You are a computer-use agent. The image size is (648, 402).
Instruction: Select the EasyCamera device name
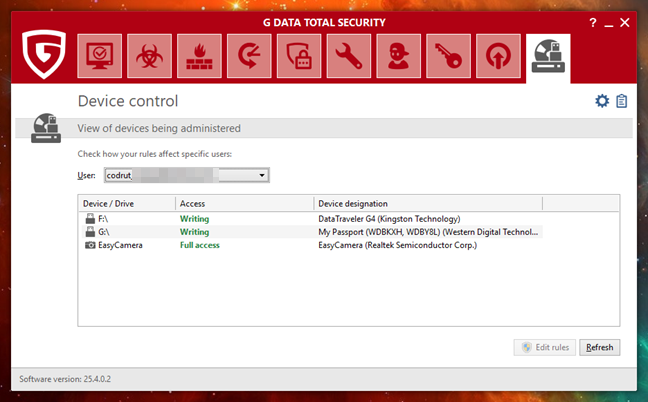click(x=120, y=245)
